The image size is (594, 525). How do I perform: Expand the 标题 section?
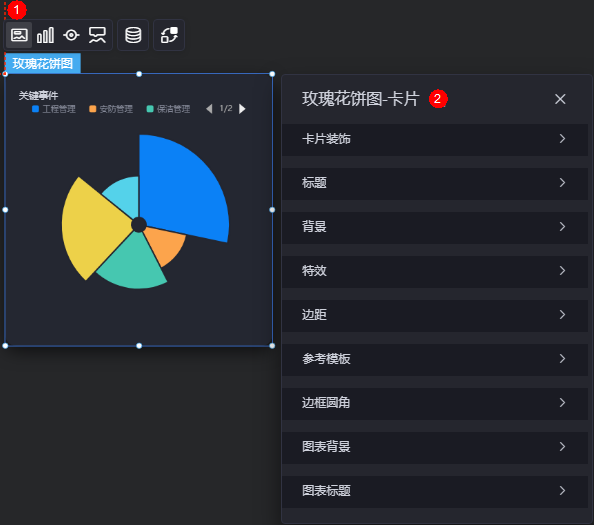point(435,183)
